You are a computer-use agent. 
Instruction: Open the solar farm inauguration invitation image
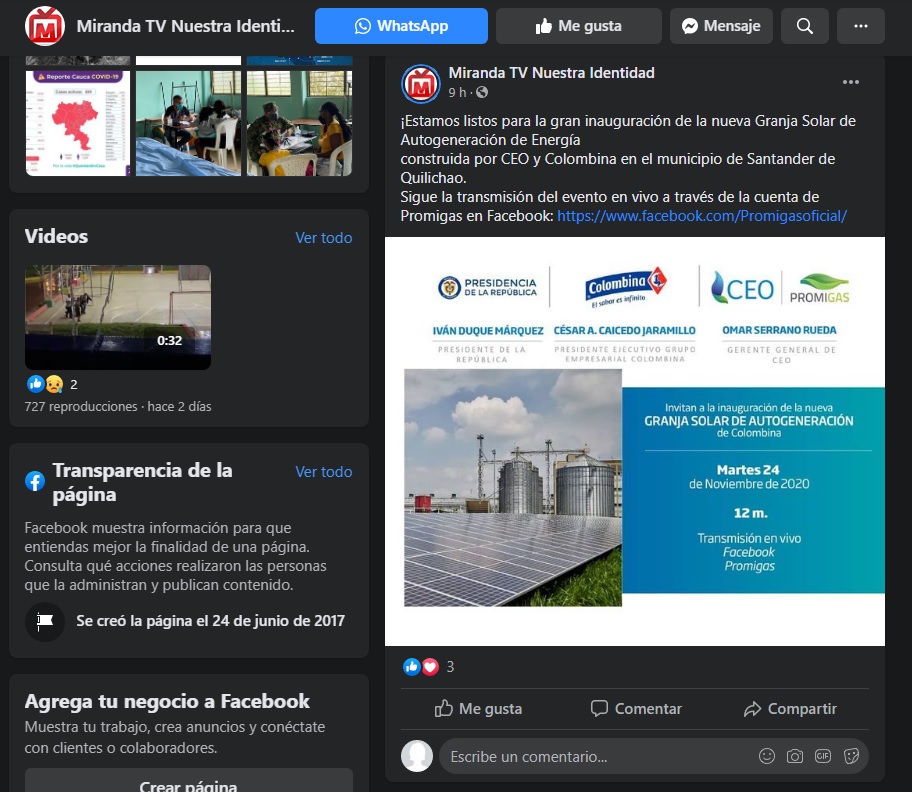click(635, 441)
